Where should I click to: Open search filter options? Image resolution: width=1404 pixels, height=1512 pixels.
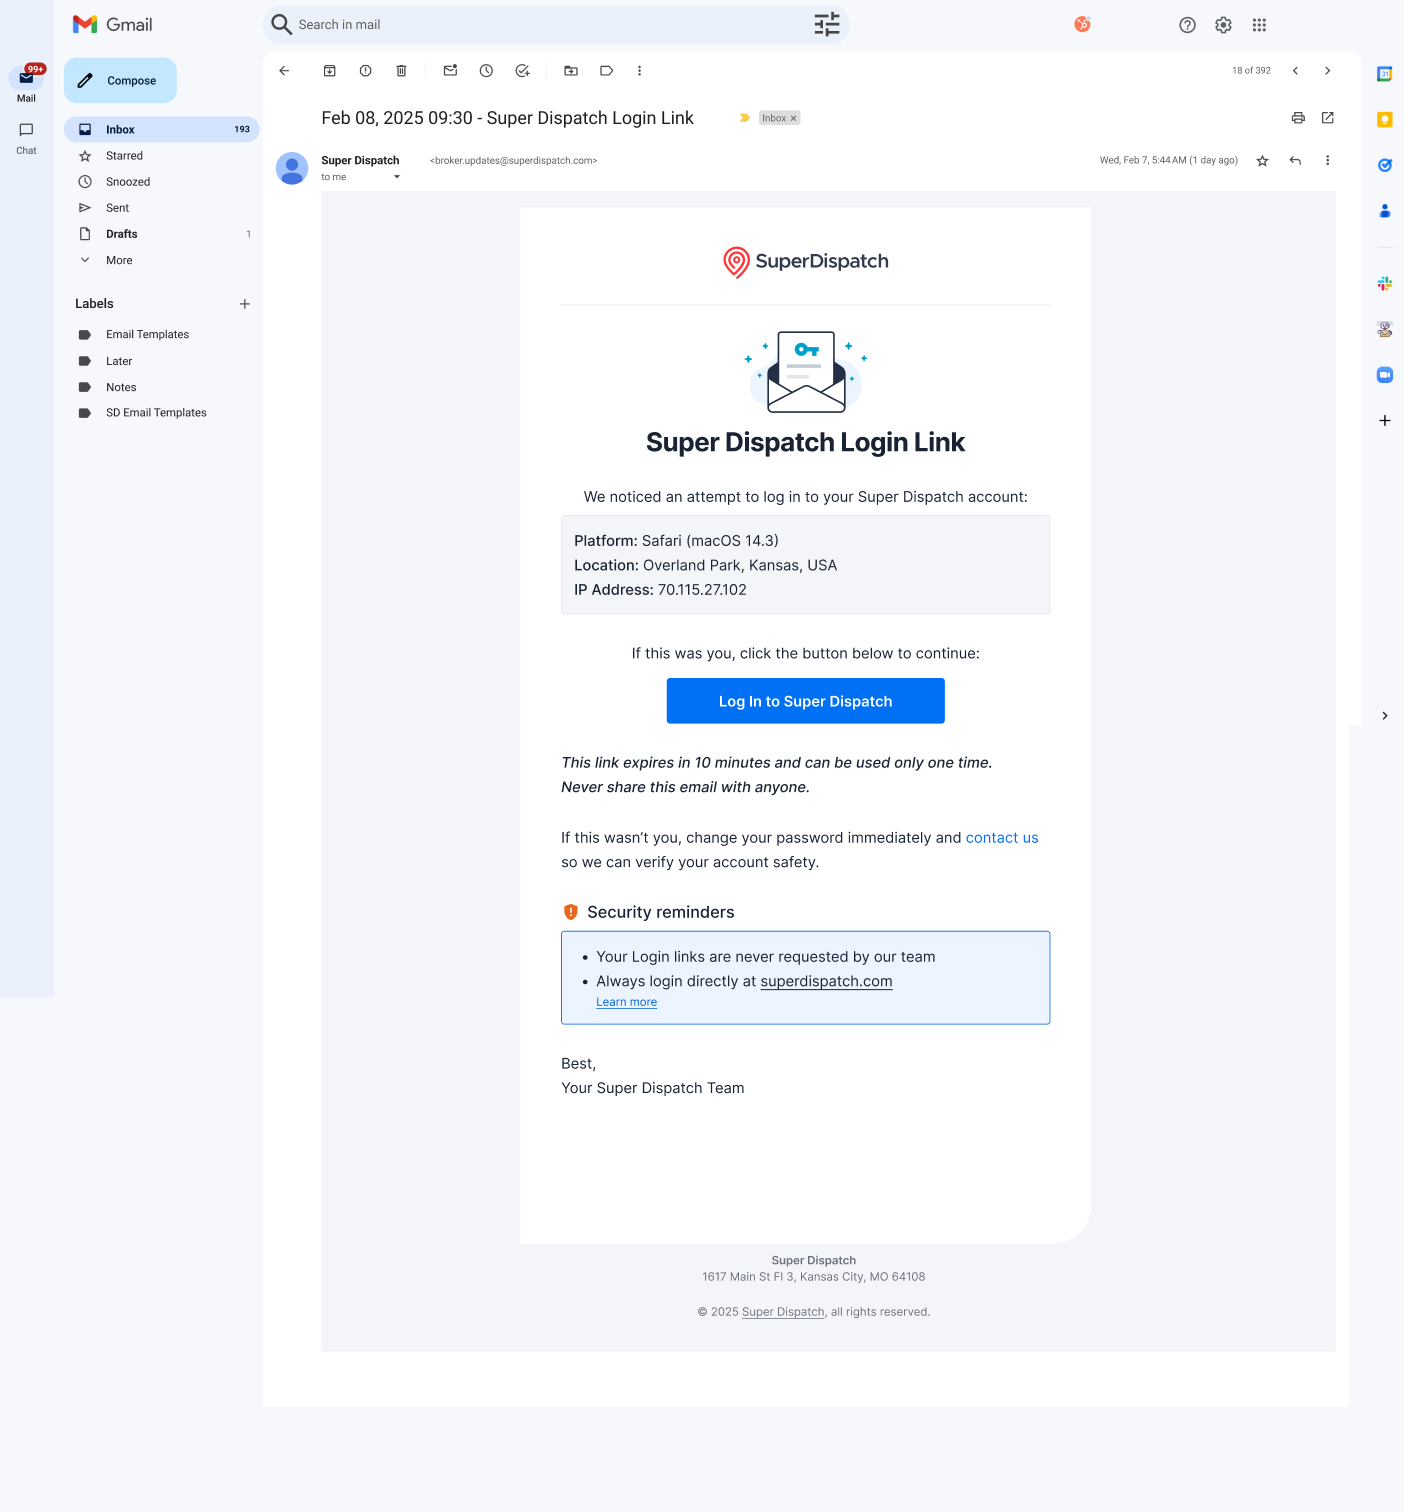tap(827, 25)
